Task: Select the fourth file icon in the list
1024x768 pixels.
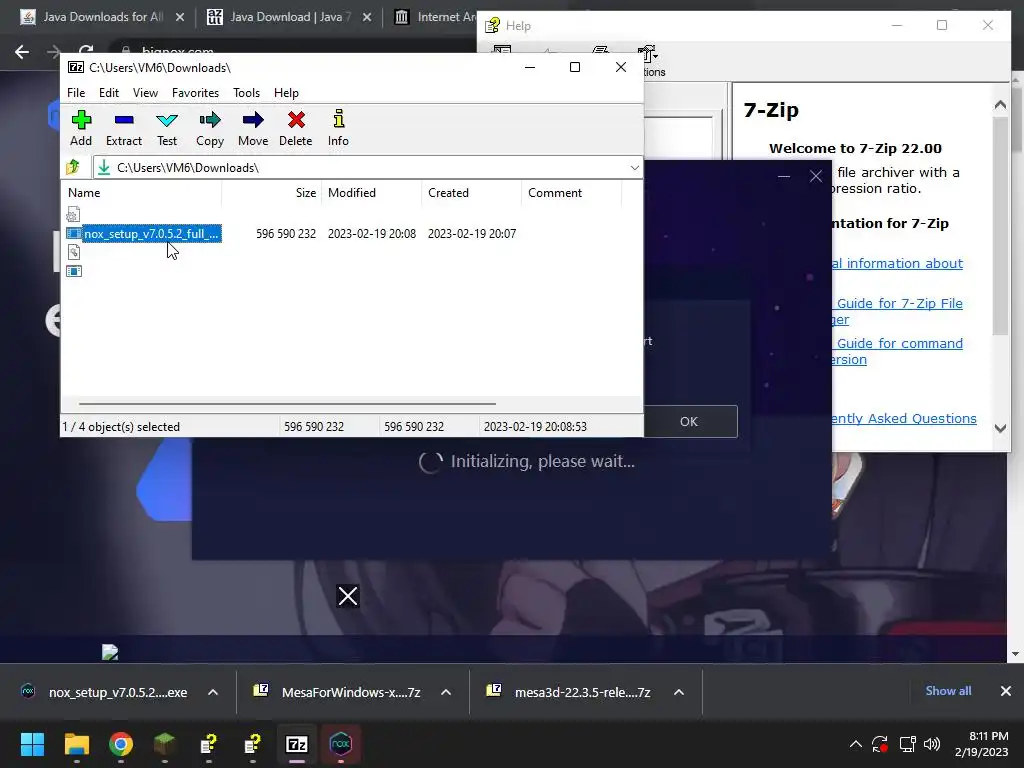Action: 74,271
